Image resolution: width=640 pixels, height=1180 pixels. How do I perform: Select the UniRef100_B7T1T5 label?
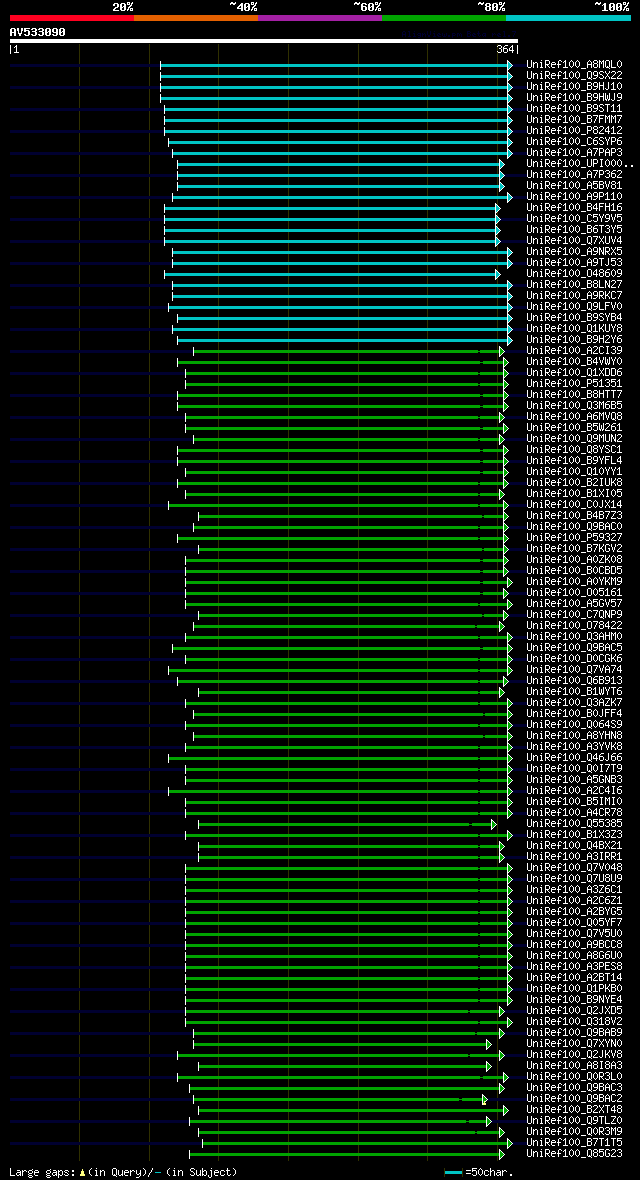(574, 1142)
